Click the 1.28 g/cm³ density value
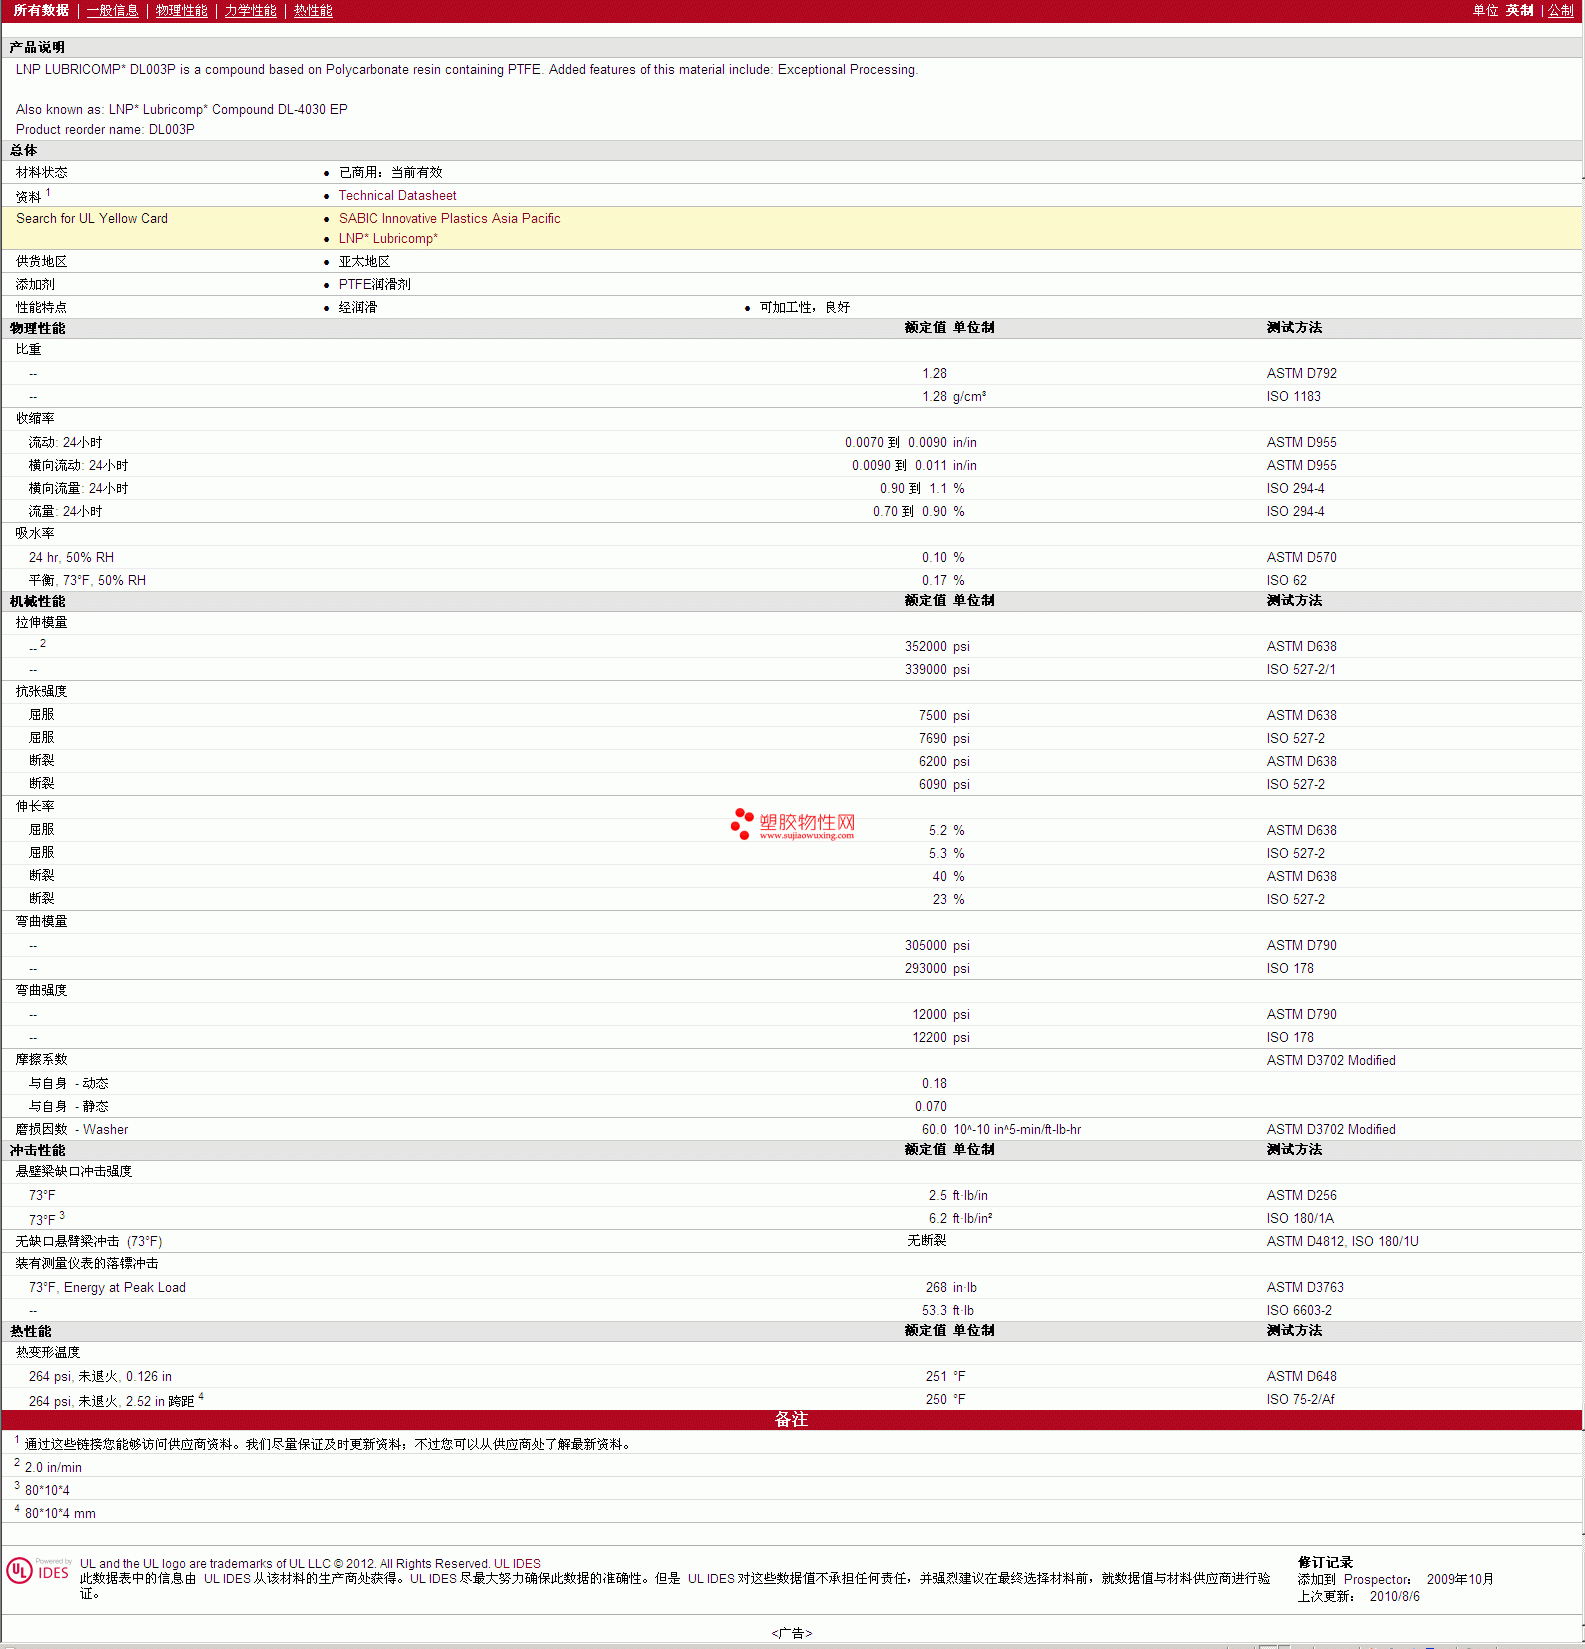Viewport: 1585px width, 1649px height. click(954, 397)
